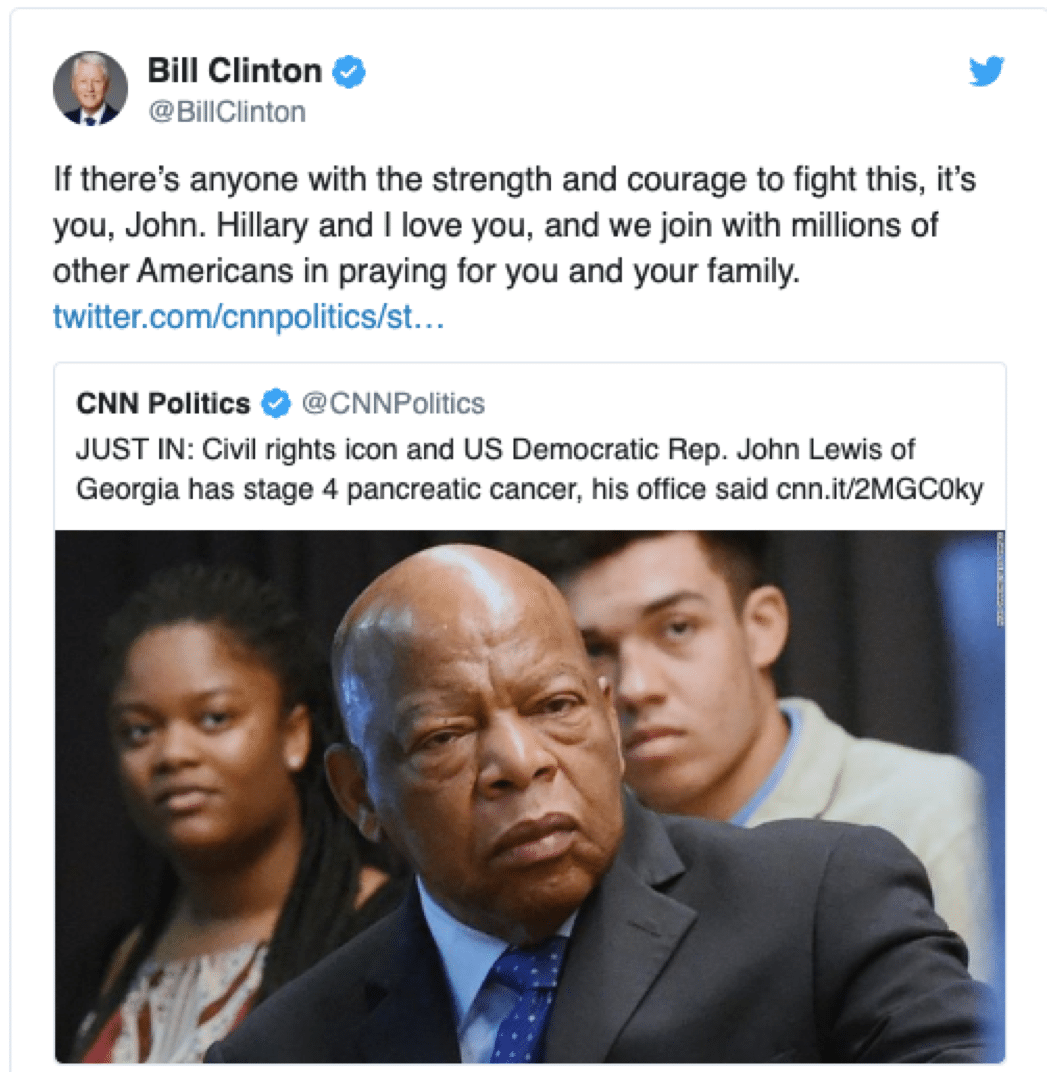Click the 'Georgia has stage 4 pancreatic cancer' line

530,490
